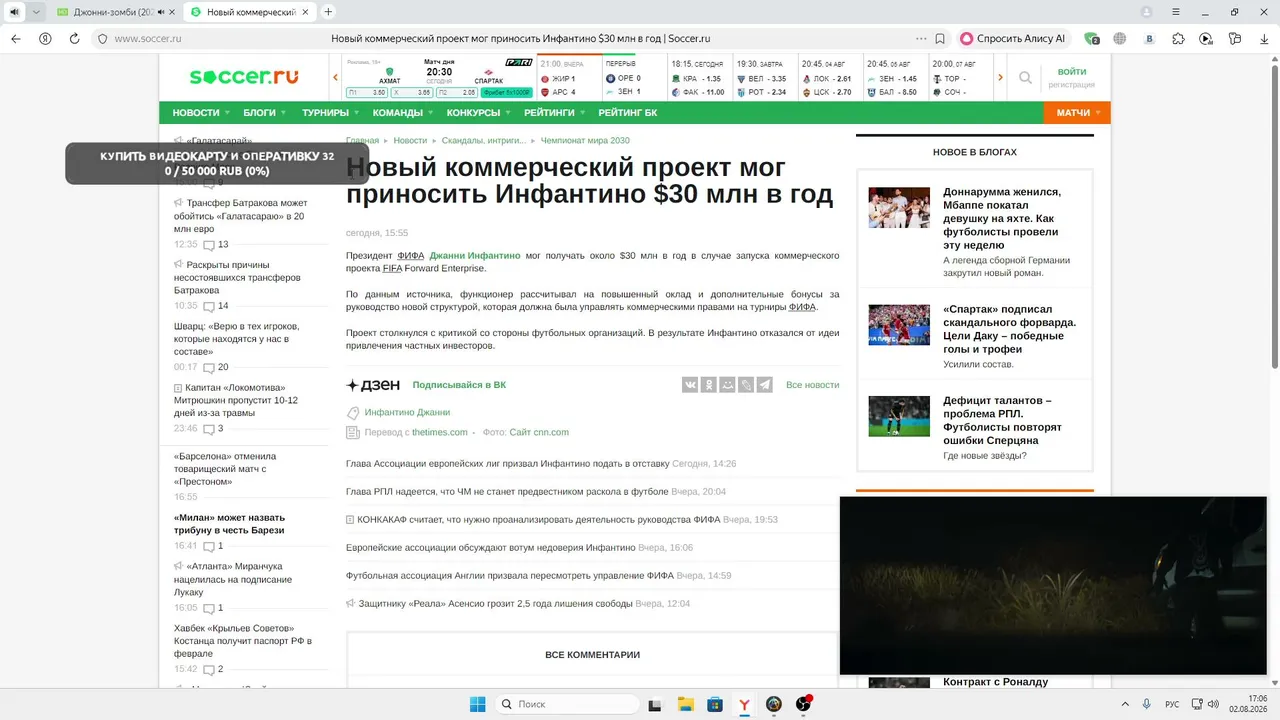Screen dimensions: 1280x720
Task: Show next matches with right ticker arrow
Action: (1000, 77)
